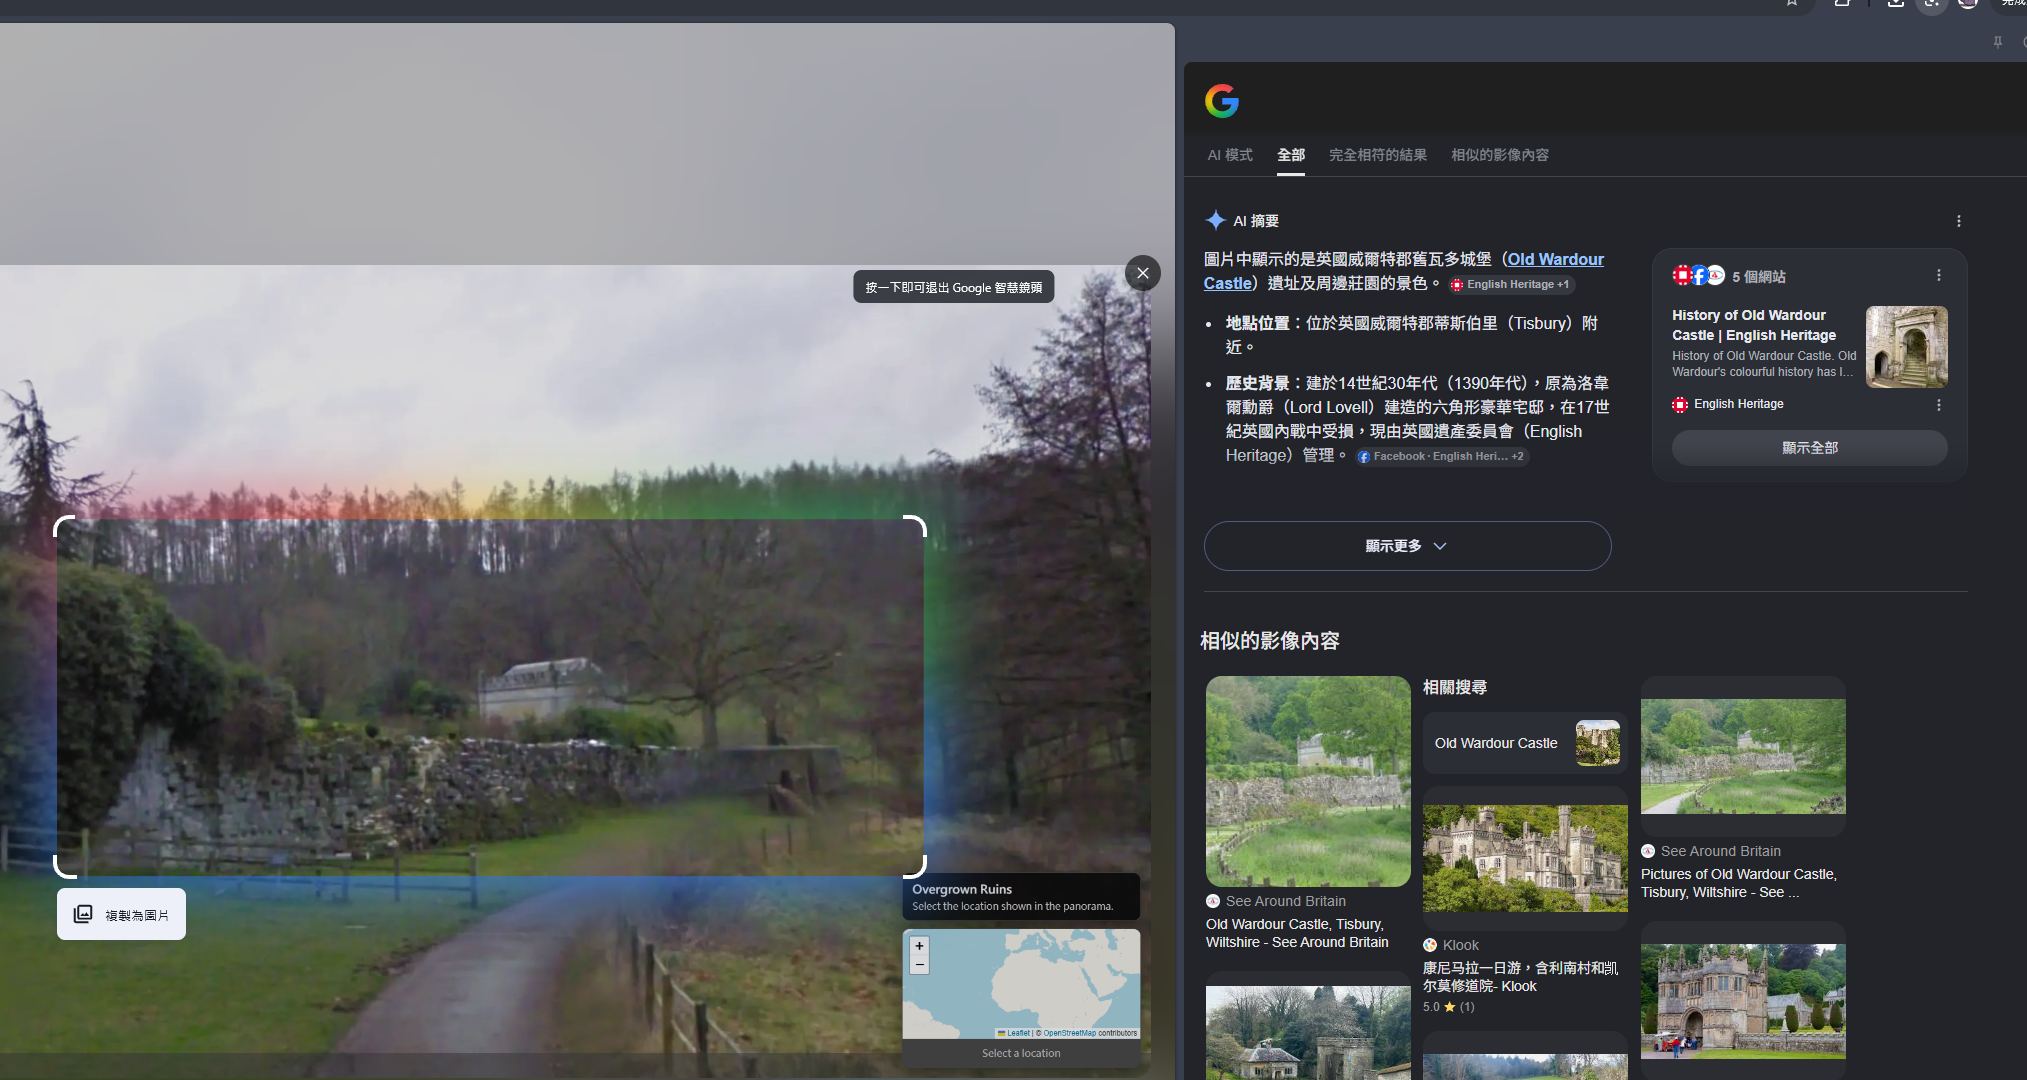Click 顯示全部 to show all websites

coord(1809,448)
